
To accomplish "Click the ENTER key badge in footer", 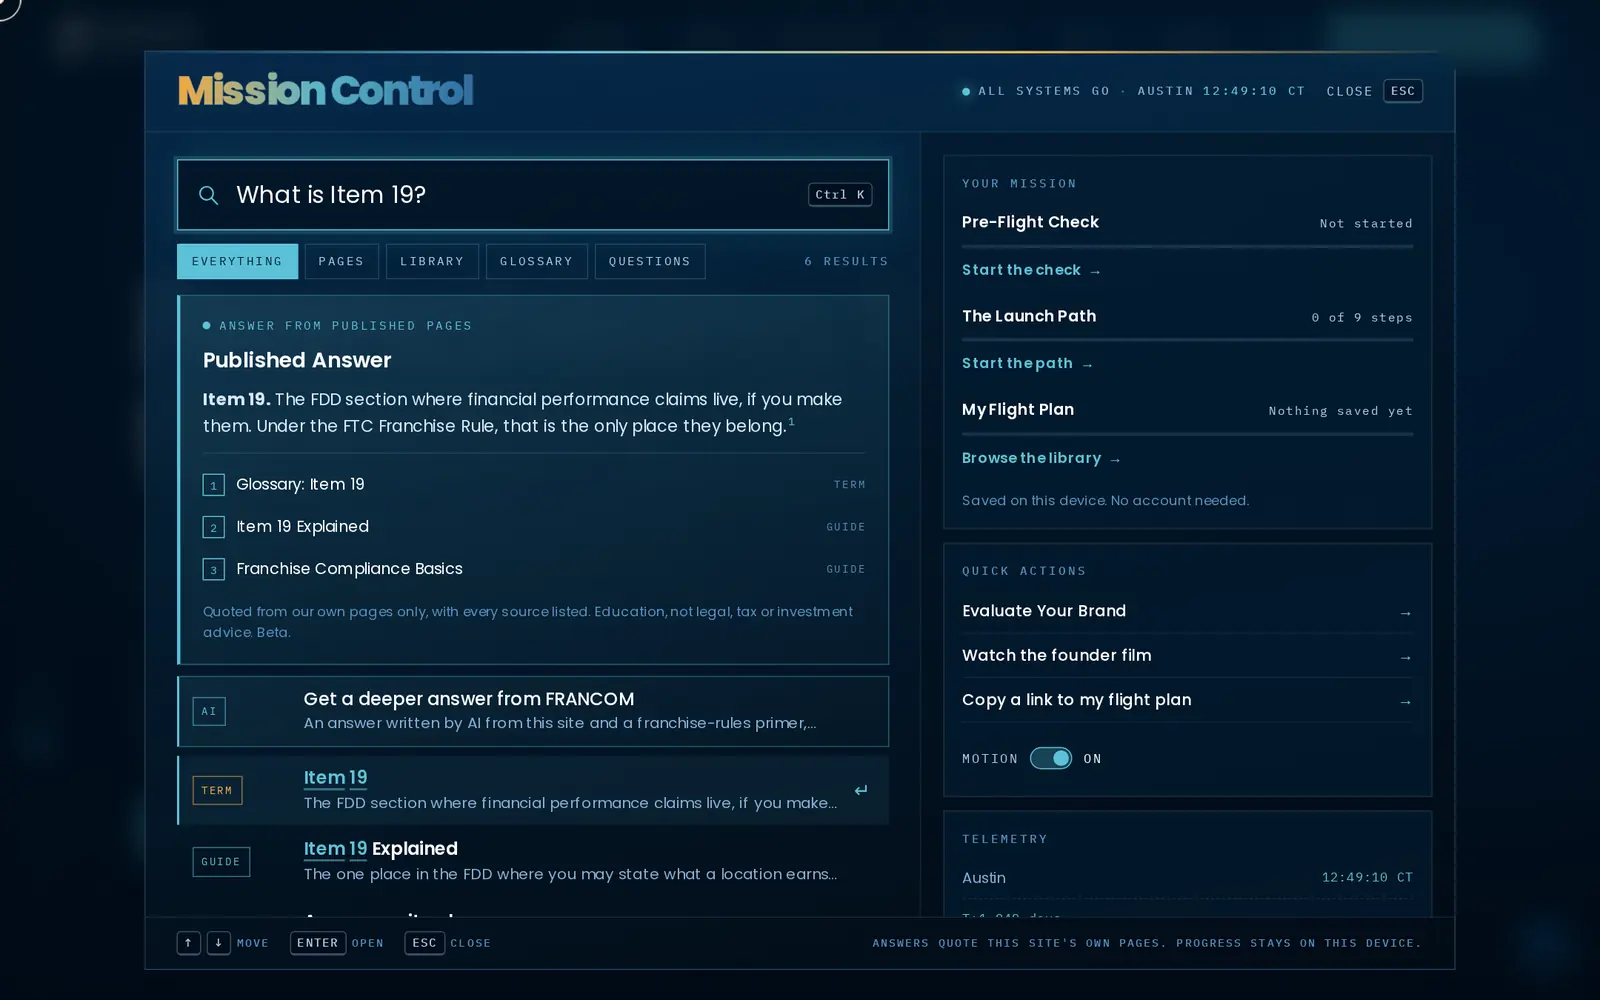I will click(x=318, y=943).
